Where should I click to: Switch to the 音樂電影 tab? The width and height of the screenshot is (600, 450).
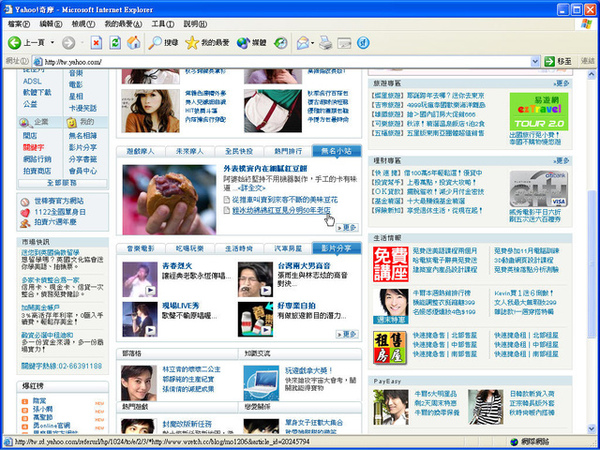[140, 249]
